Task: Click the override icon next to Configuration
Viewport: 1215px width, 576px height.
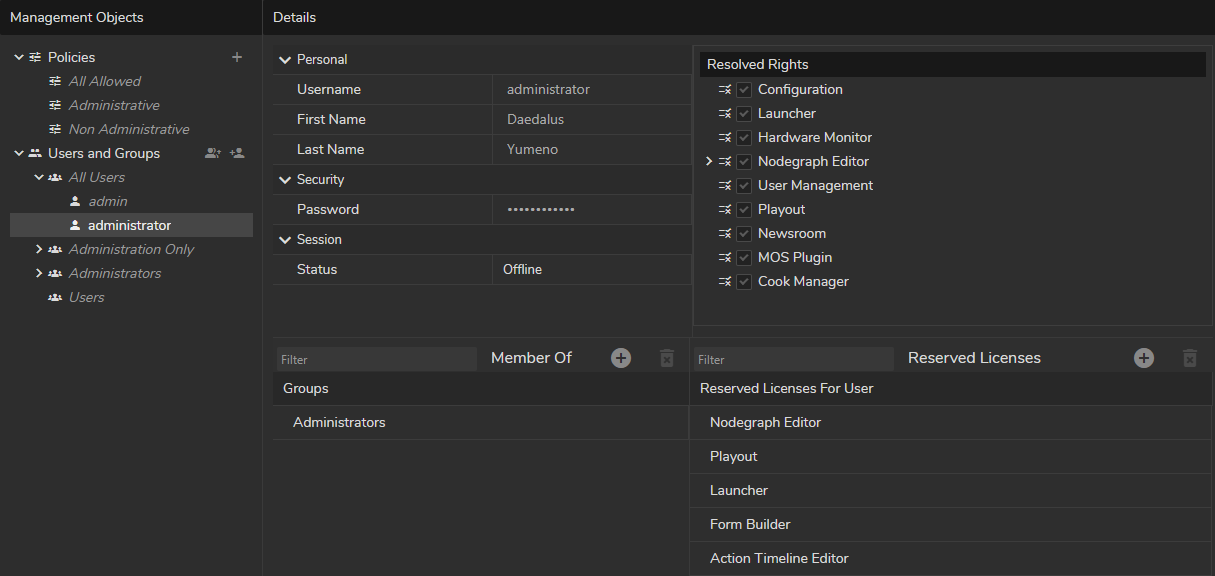Action: point(725,90)
